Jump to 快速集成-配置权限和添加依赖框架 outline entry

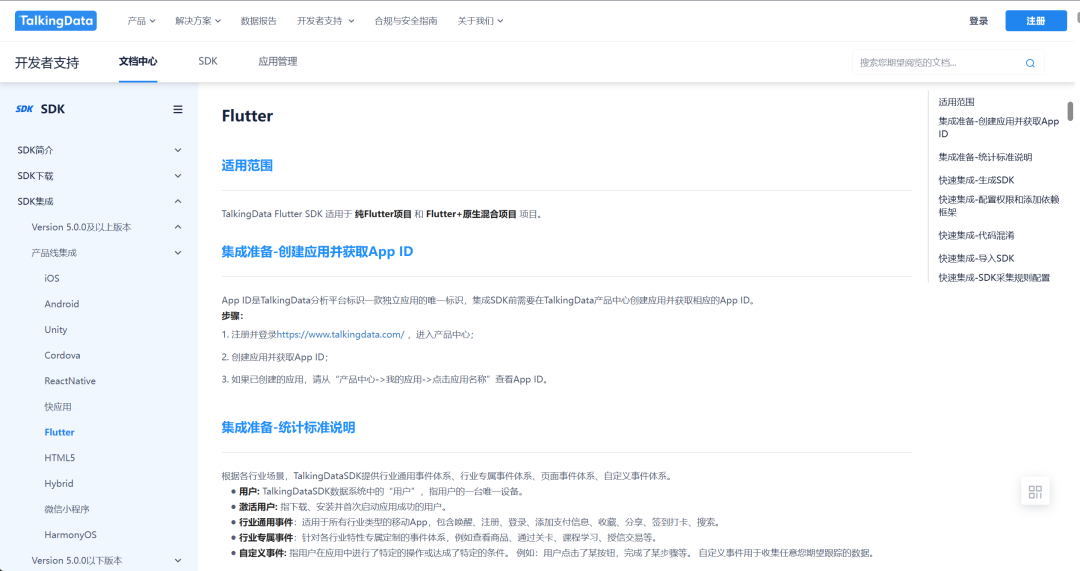(999, 205)
